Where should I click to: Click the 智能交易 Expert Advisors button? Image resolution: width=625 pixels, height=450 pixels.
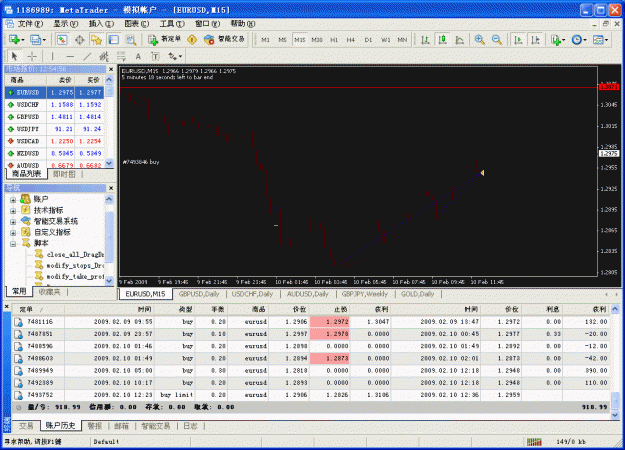point(224,39)
